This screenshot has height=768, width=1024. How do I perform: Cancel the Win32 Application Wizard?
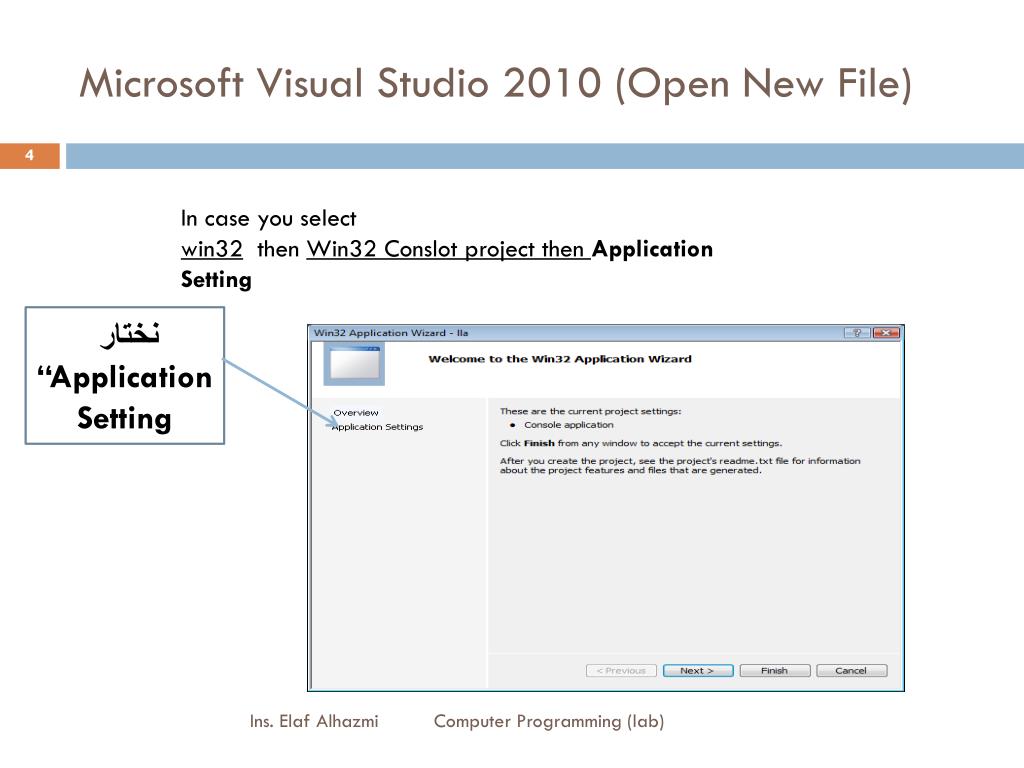[852, 671]
